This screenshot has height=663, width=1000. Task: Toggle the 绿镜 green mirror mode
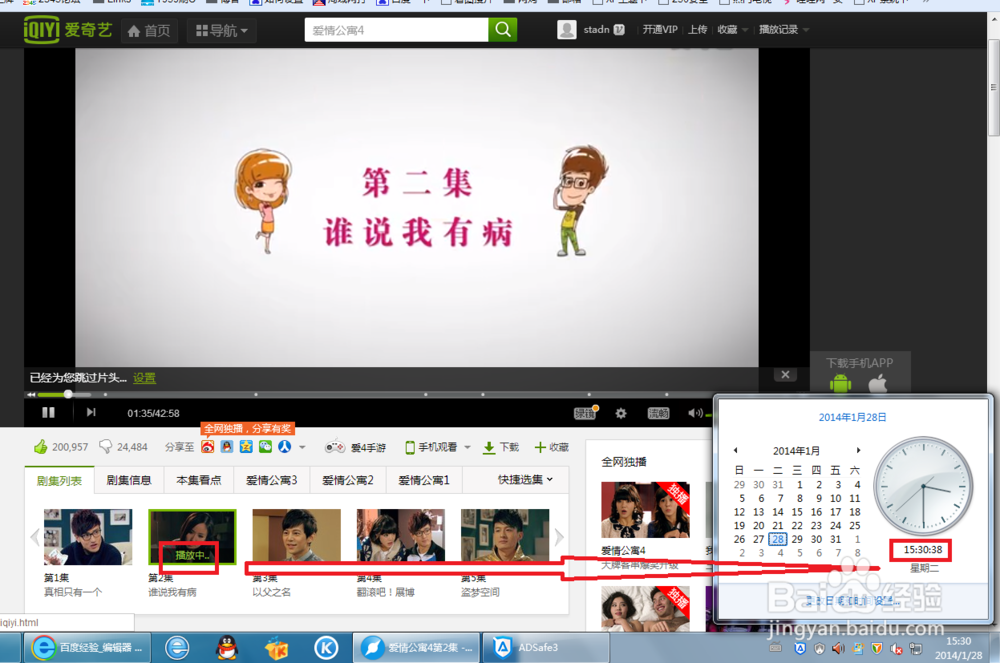click(585, 413)
